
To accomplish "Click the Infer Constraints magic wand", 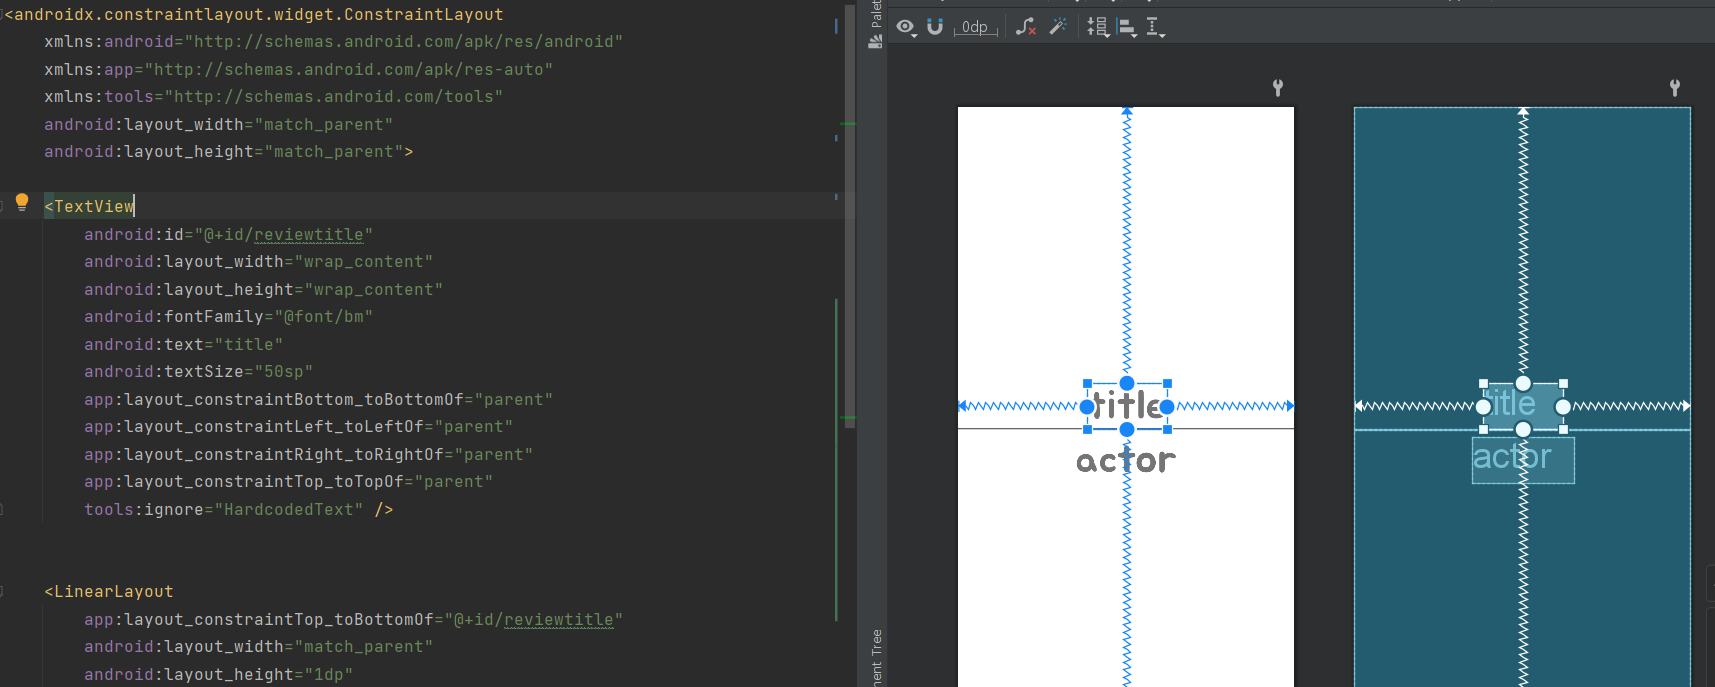I will tap(1058, 27).
